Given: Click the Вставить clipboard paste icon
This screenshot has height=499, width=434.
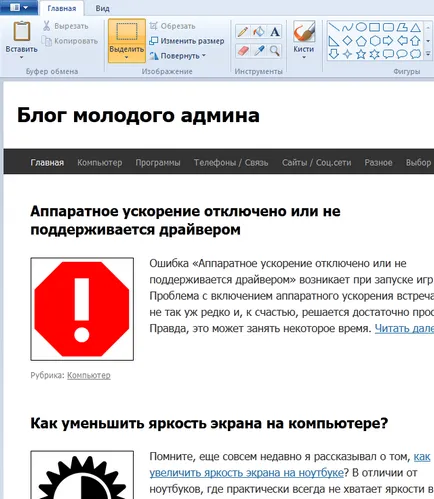Looking at the screenshot, I should [x=22, y=31].
